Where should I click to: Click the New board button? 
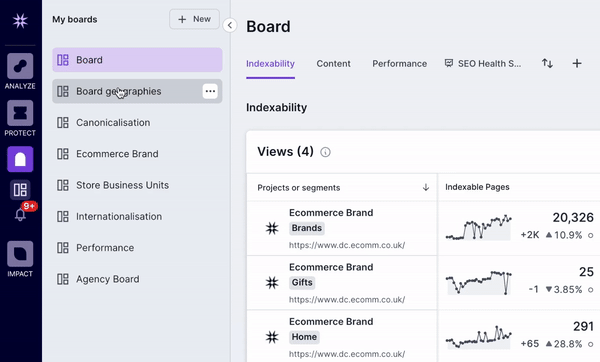point(194,19)
